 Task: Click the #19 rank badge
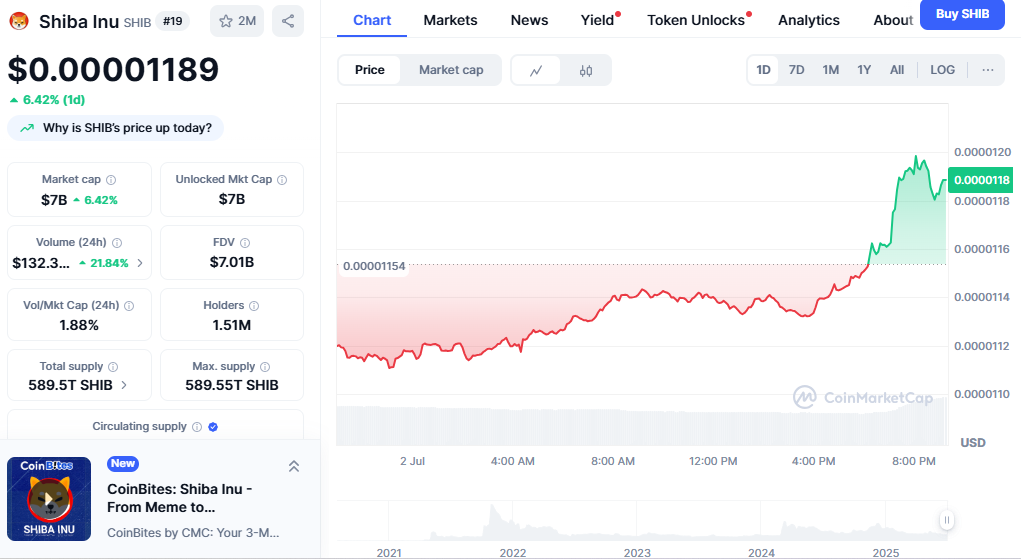click(x=173, y=22)
